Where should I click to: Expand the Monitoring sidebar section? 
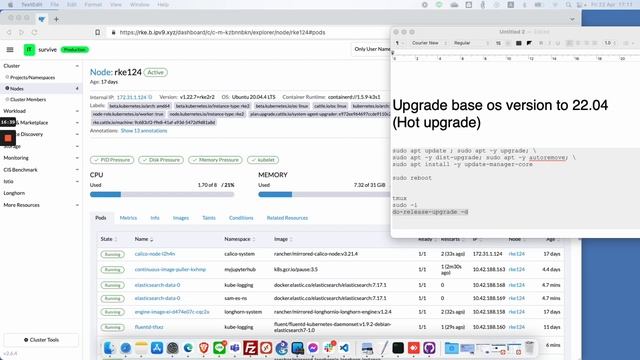point(77,158)
